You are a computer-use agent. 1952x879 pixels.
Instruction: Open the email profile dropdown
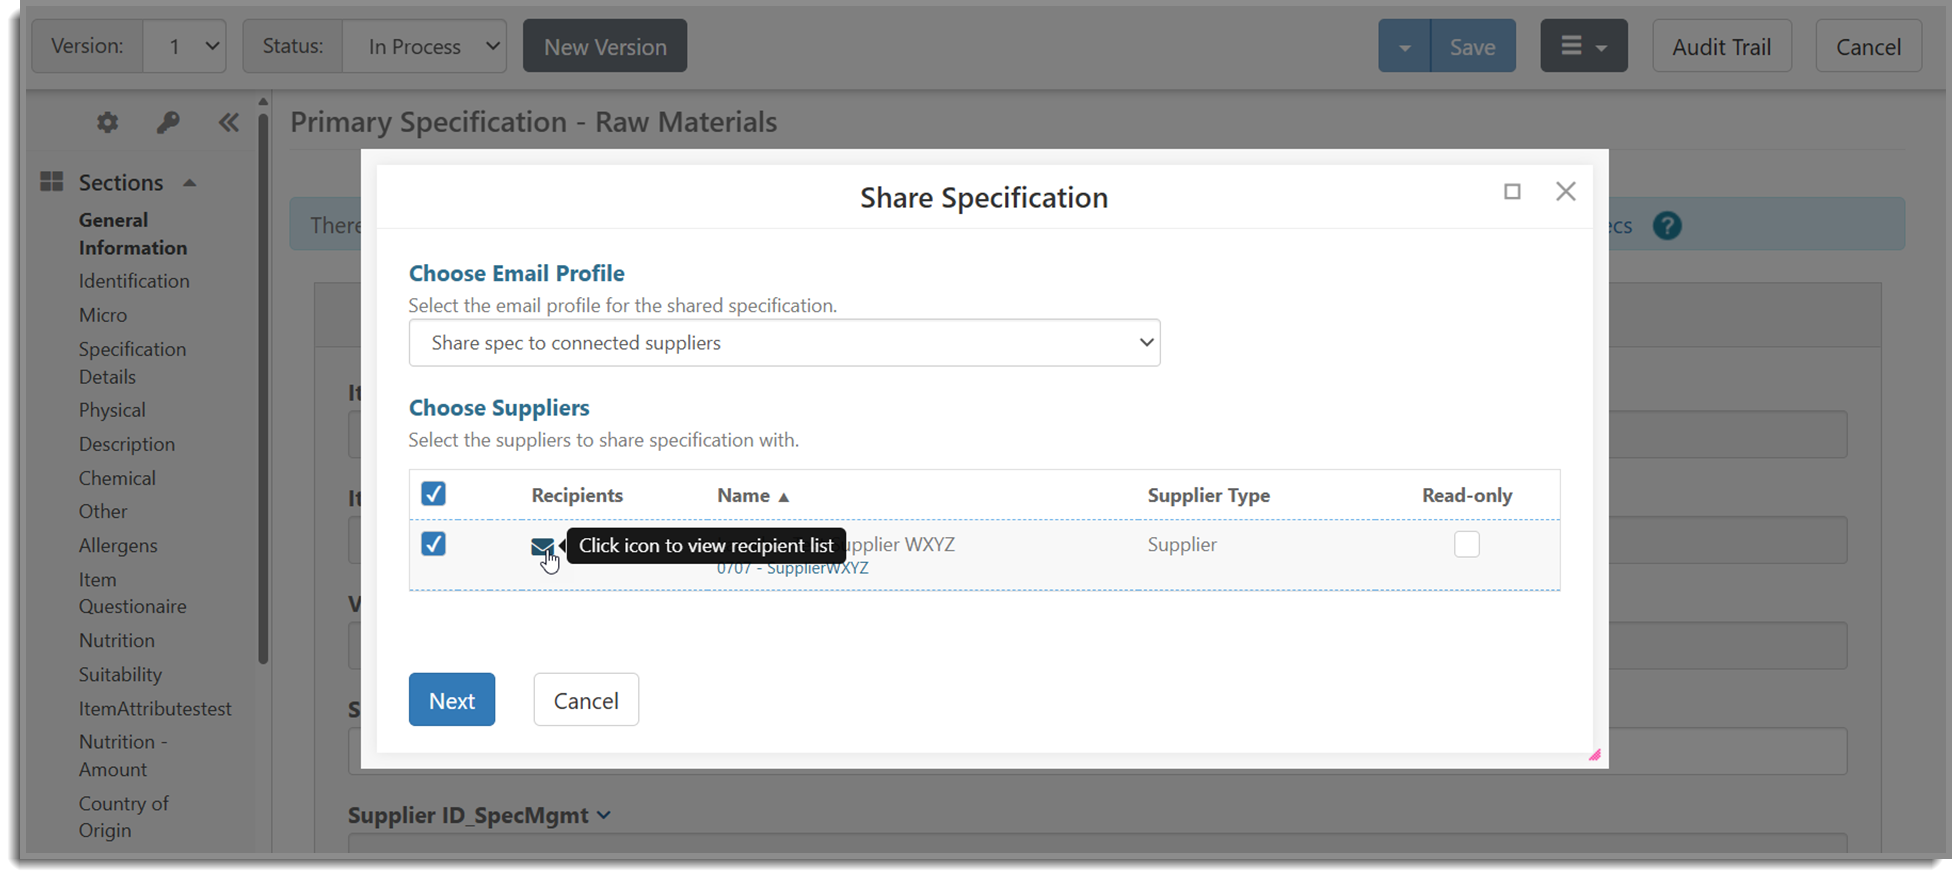coord(784,343)
